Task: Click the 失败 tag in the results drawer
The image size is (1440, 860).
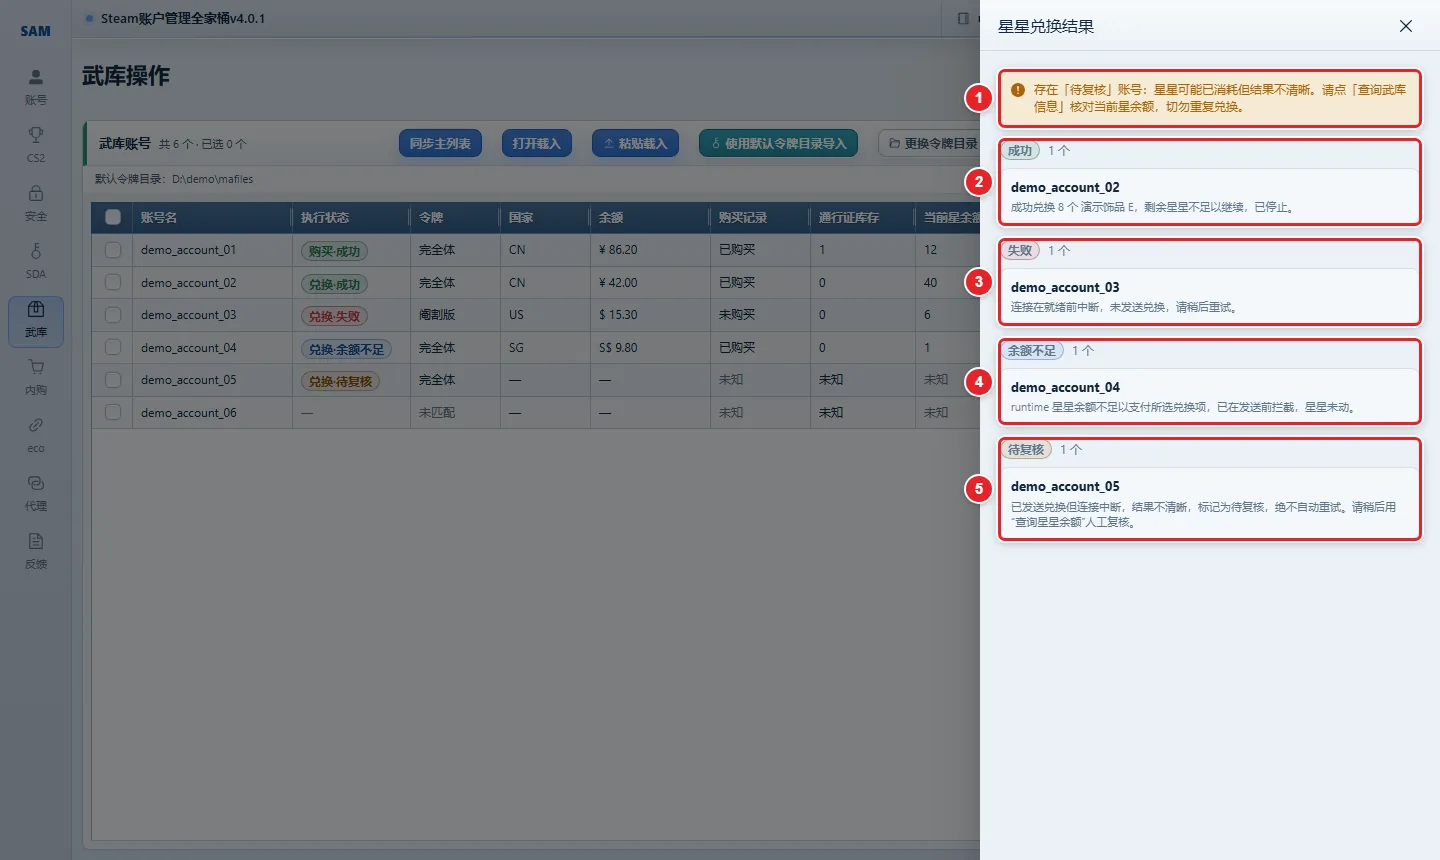Action: pos(1020,251)
